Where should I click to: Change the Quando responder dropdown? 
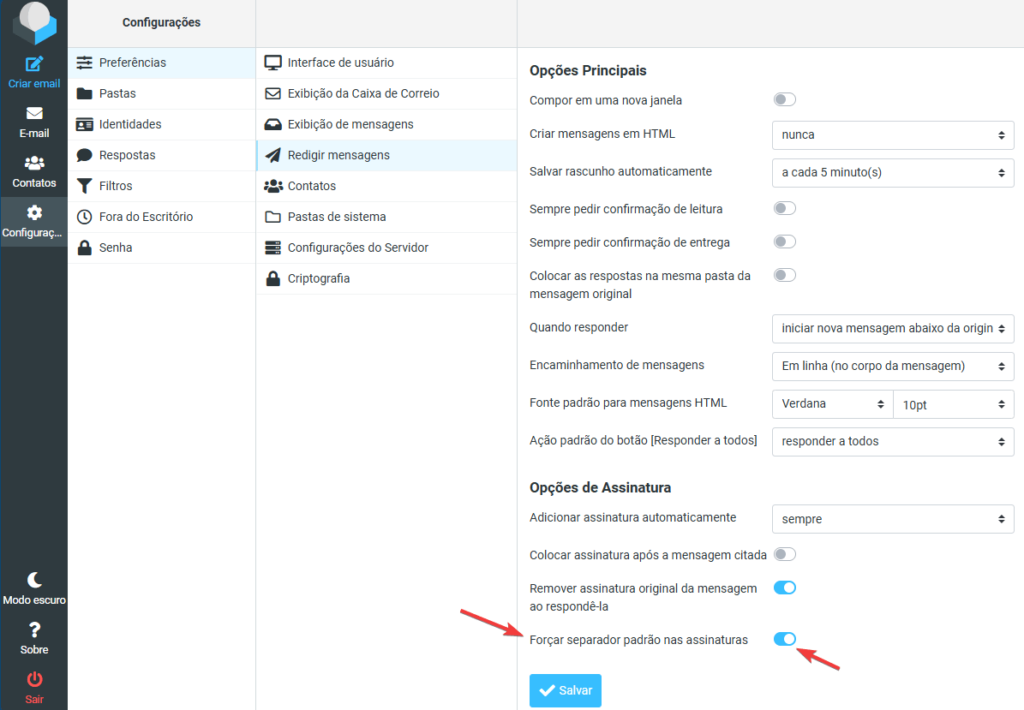(891, 328)
